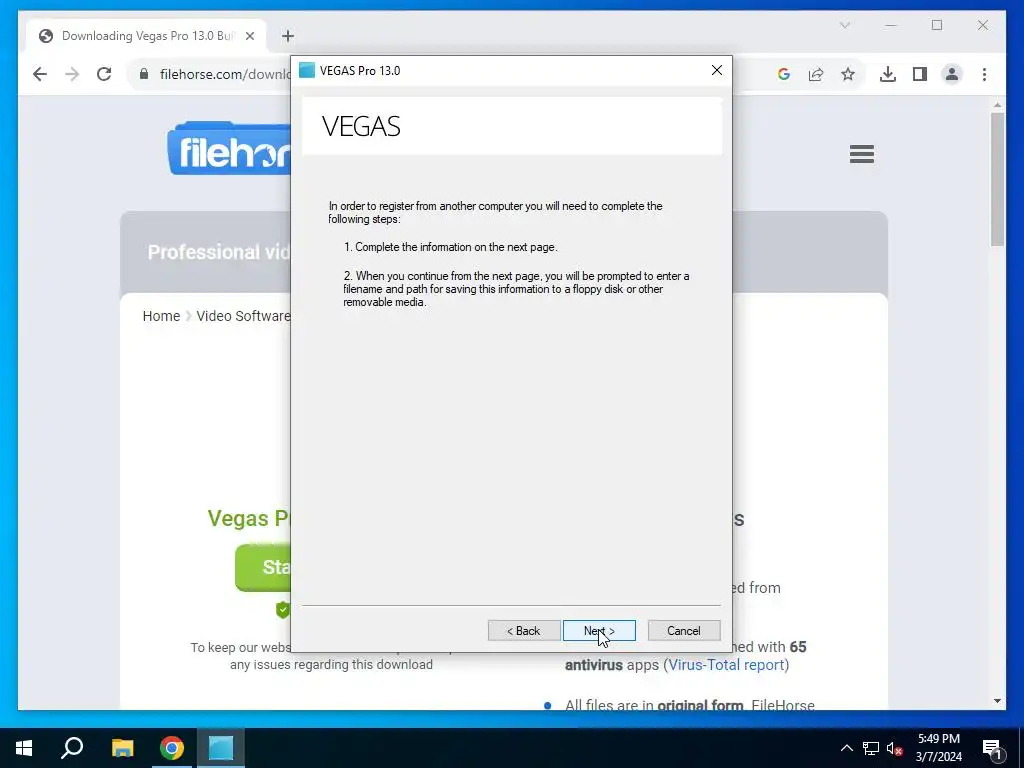Close the VEGAS Pro 13.0 dialog
Image resolution: width=1024 pixels, height=768 pixels.
716,70
